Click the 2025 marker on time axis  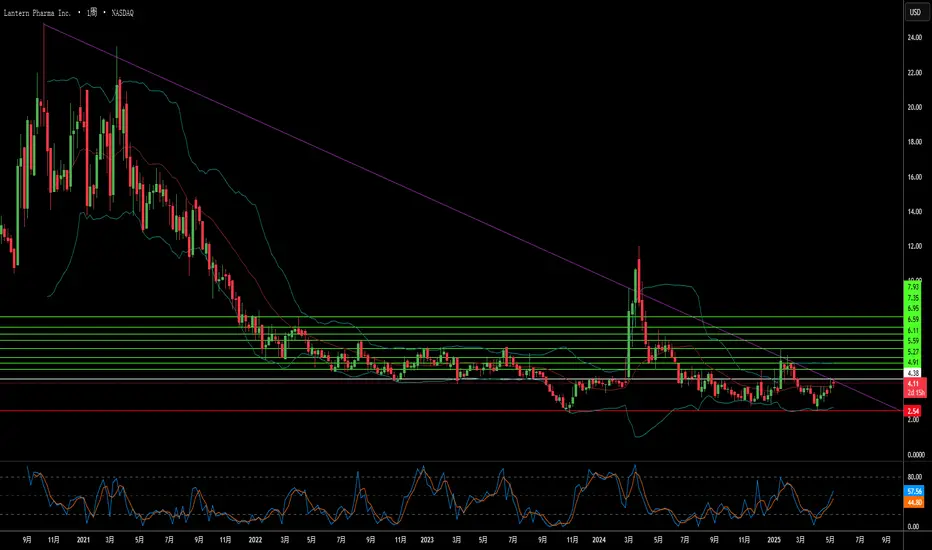(770, 538)
